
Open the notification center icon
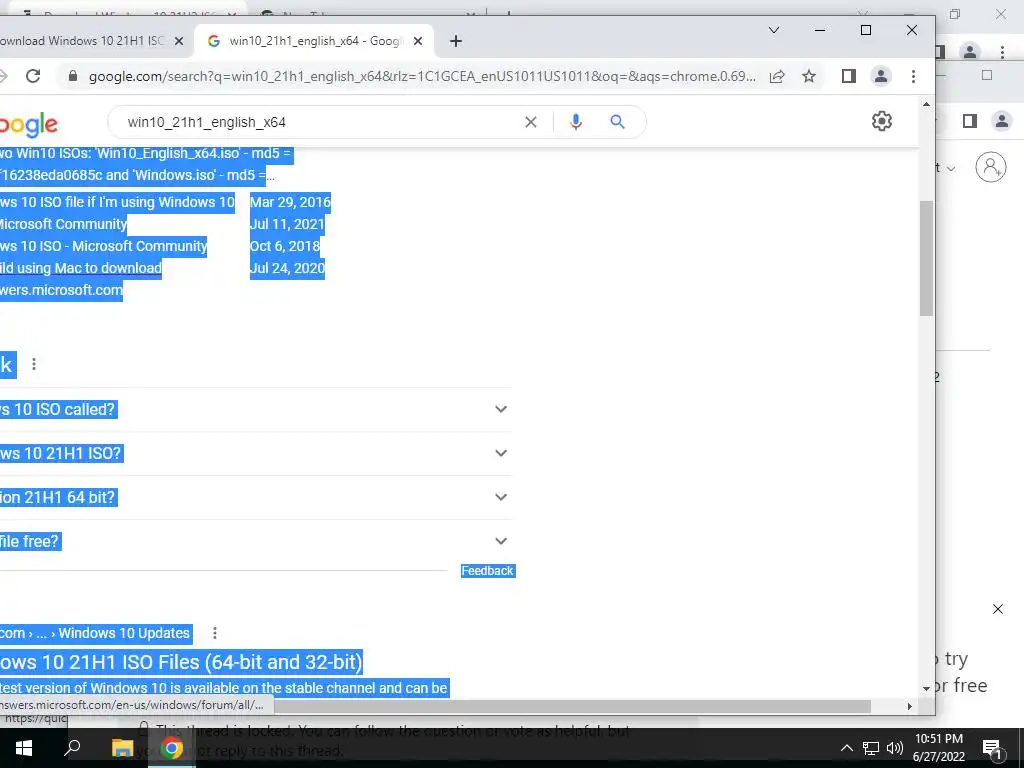(992, 749)
